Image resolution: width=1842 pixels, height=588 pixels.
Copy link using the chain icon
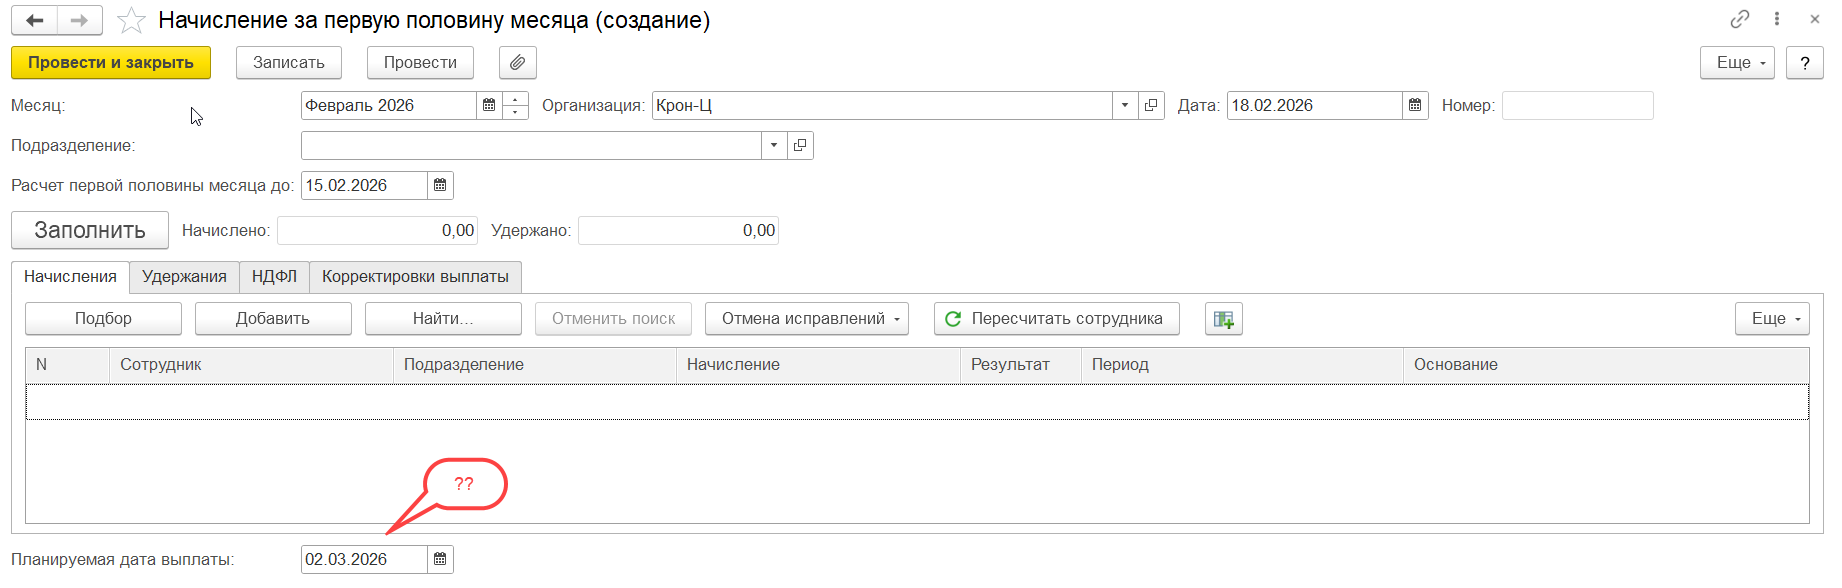(x=1740, y=19)
